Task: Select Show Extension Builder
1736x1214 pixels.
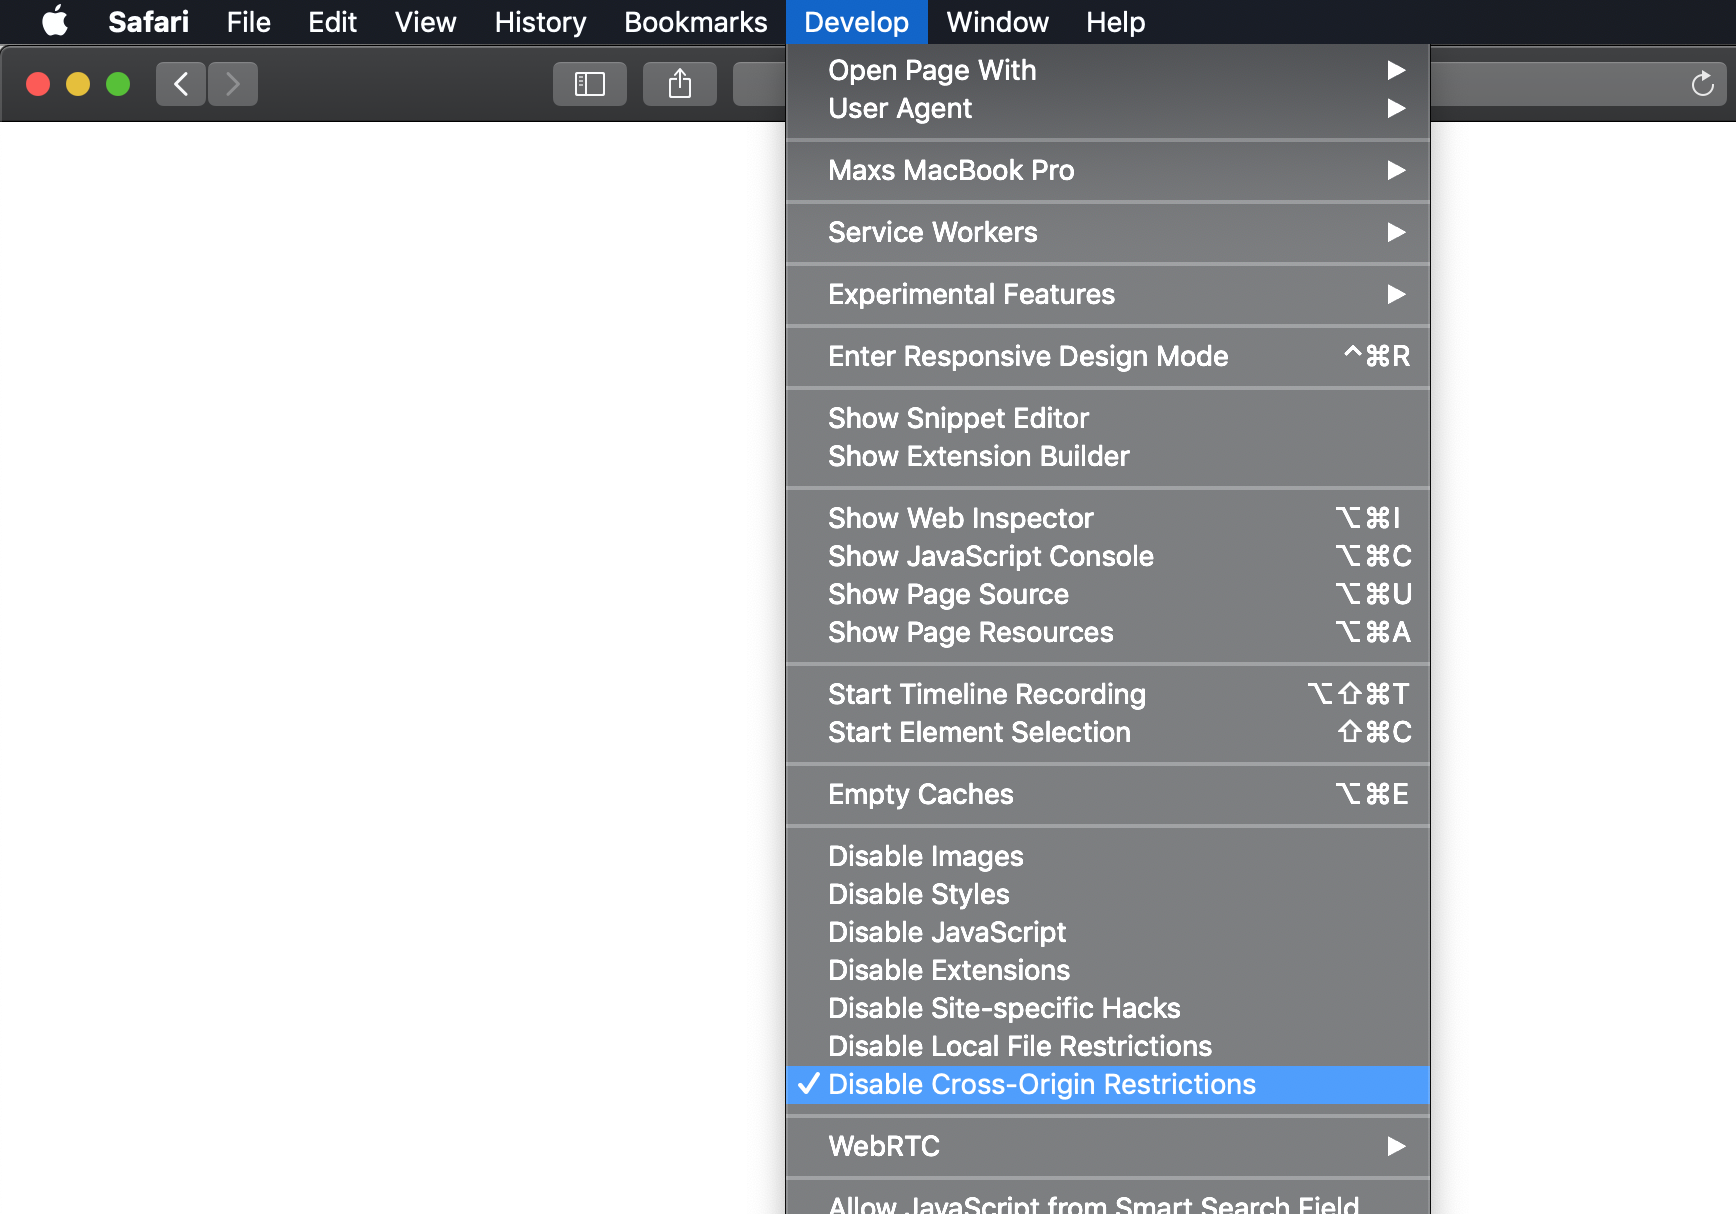Action: [1108, 456]
